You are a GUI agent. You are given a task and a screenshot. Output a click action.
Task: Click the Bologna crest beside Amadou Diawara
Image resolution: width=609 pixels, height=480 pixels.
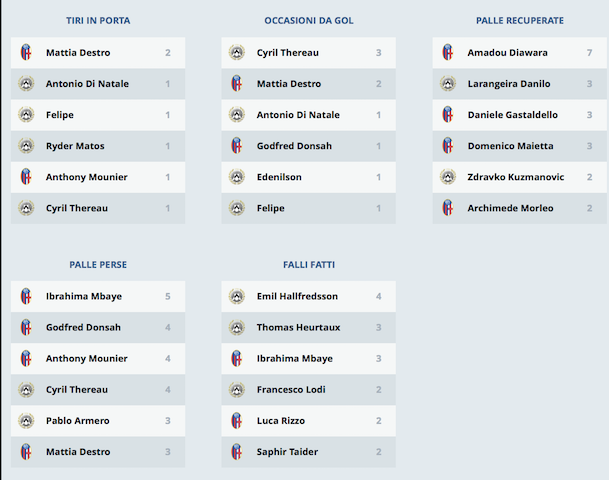[448, 53]
